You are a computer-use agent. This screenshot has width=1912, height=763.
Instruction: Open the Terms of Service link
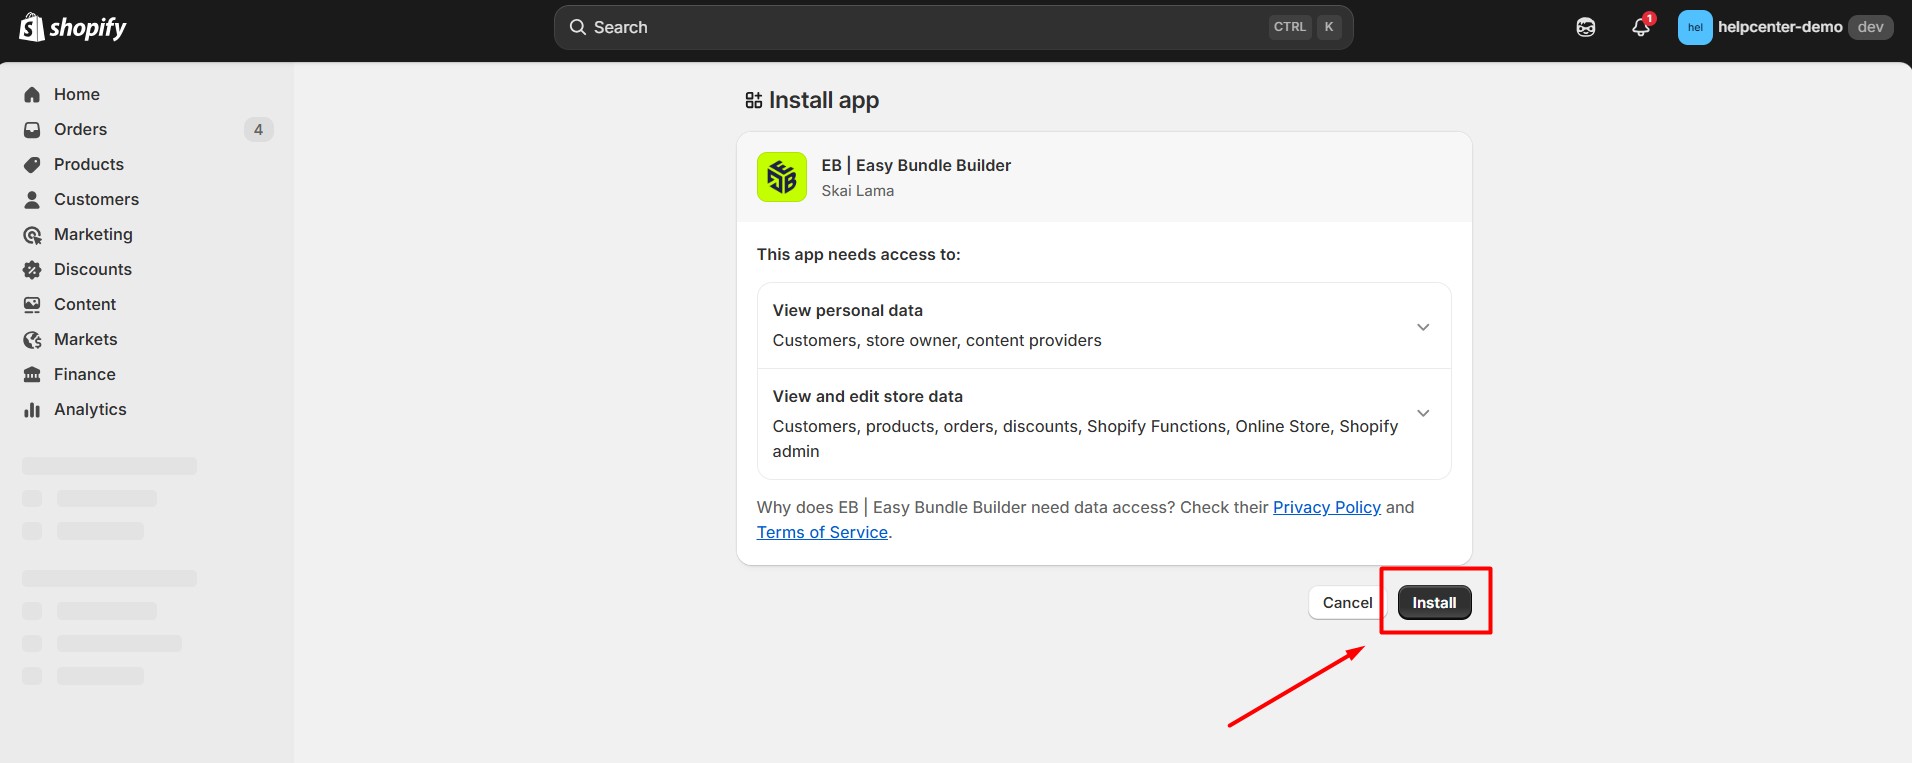(822, 532)
